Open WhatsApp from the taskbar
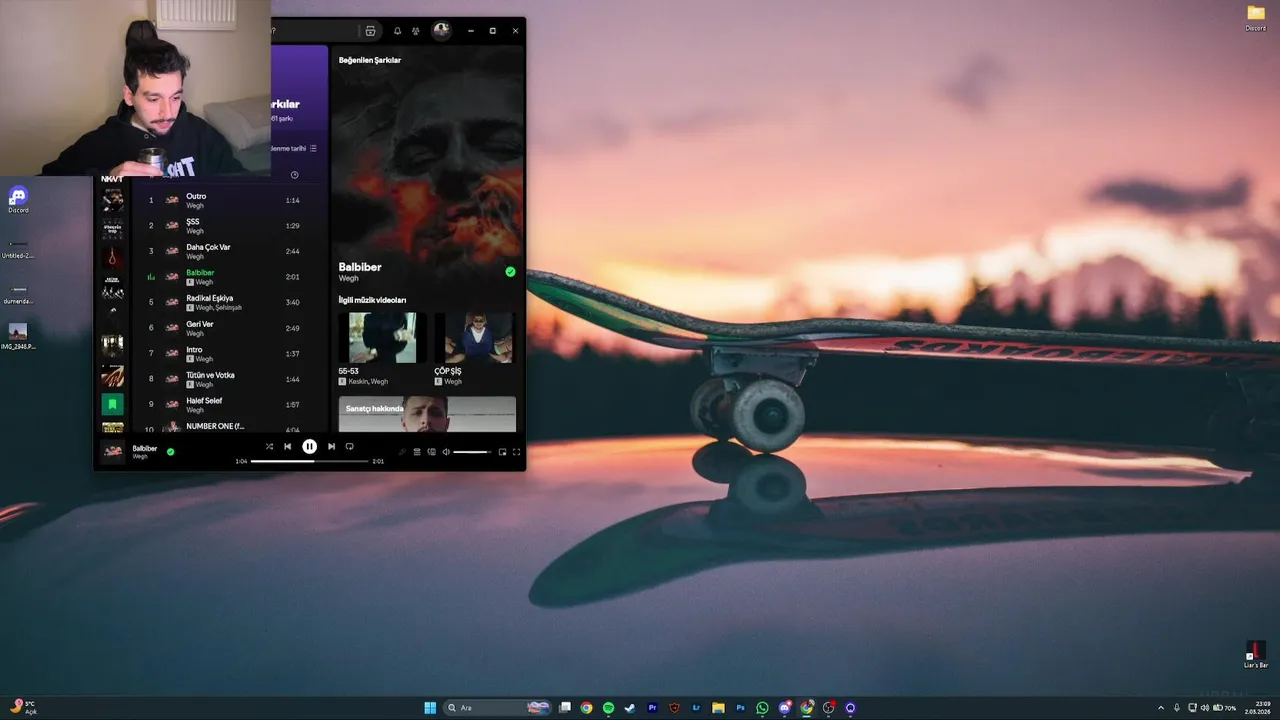 pyautogui.click(x=763, y=708)
